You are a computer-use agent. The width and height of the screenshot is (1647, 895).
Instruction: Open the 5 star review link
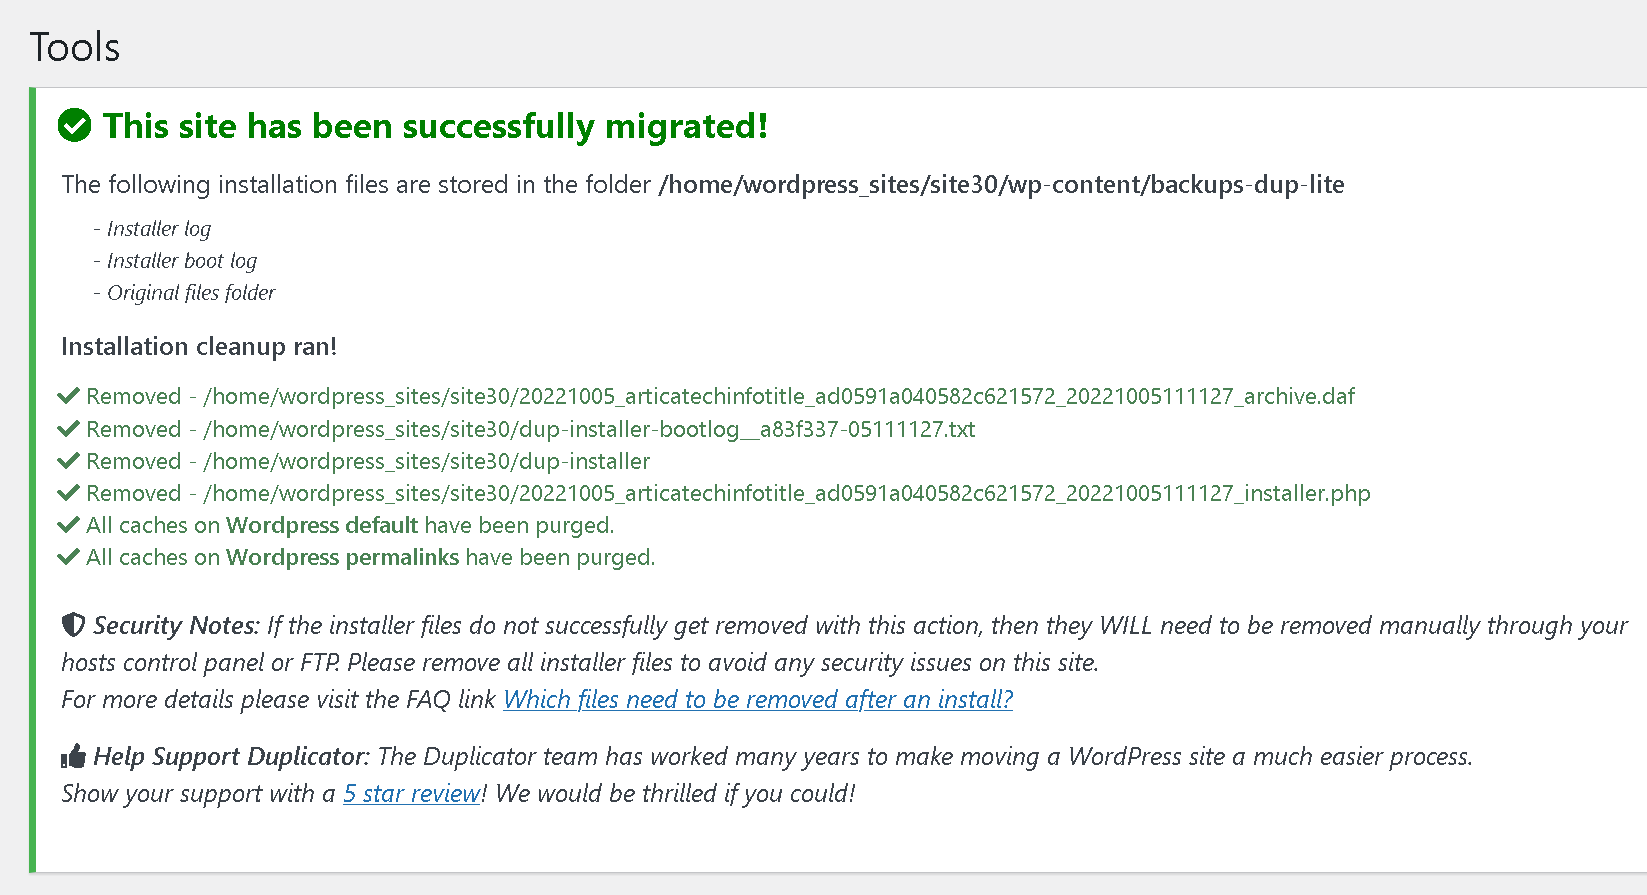pos(411,793)
